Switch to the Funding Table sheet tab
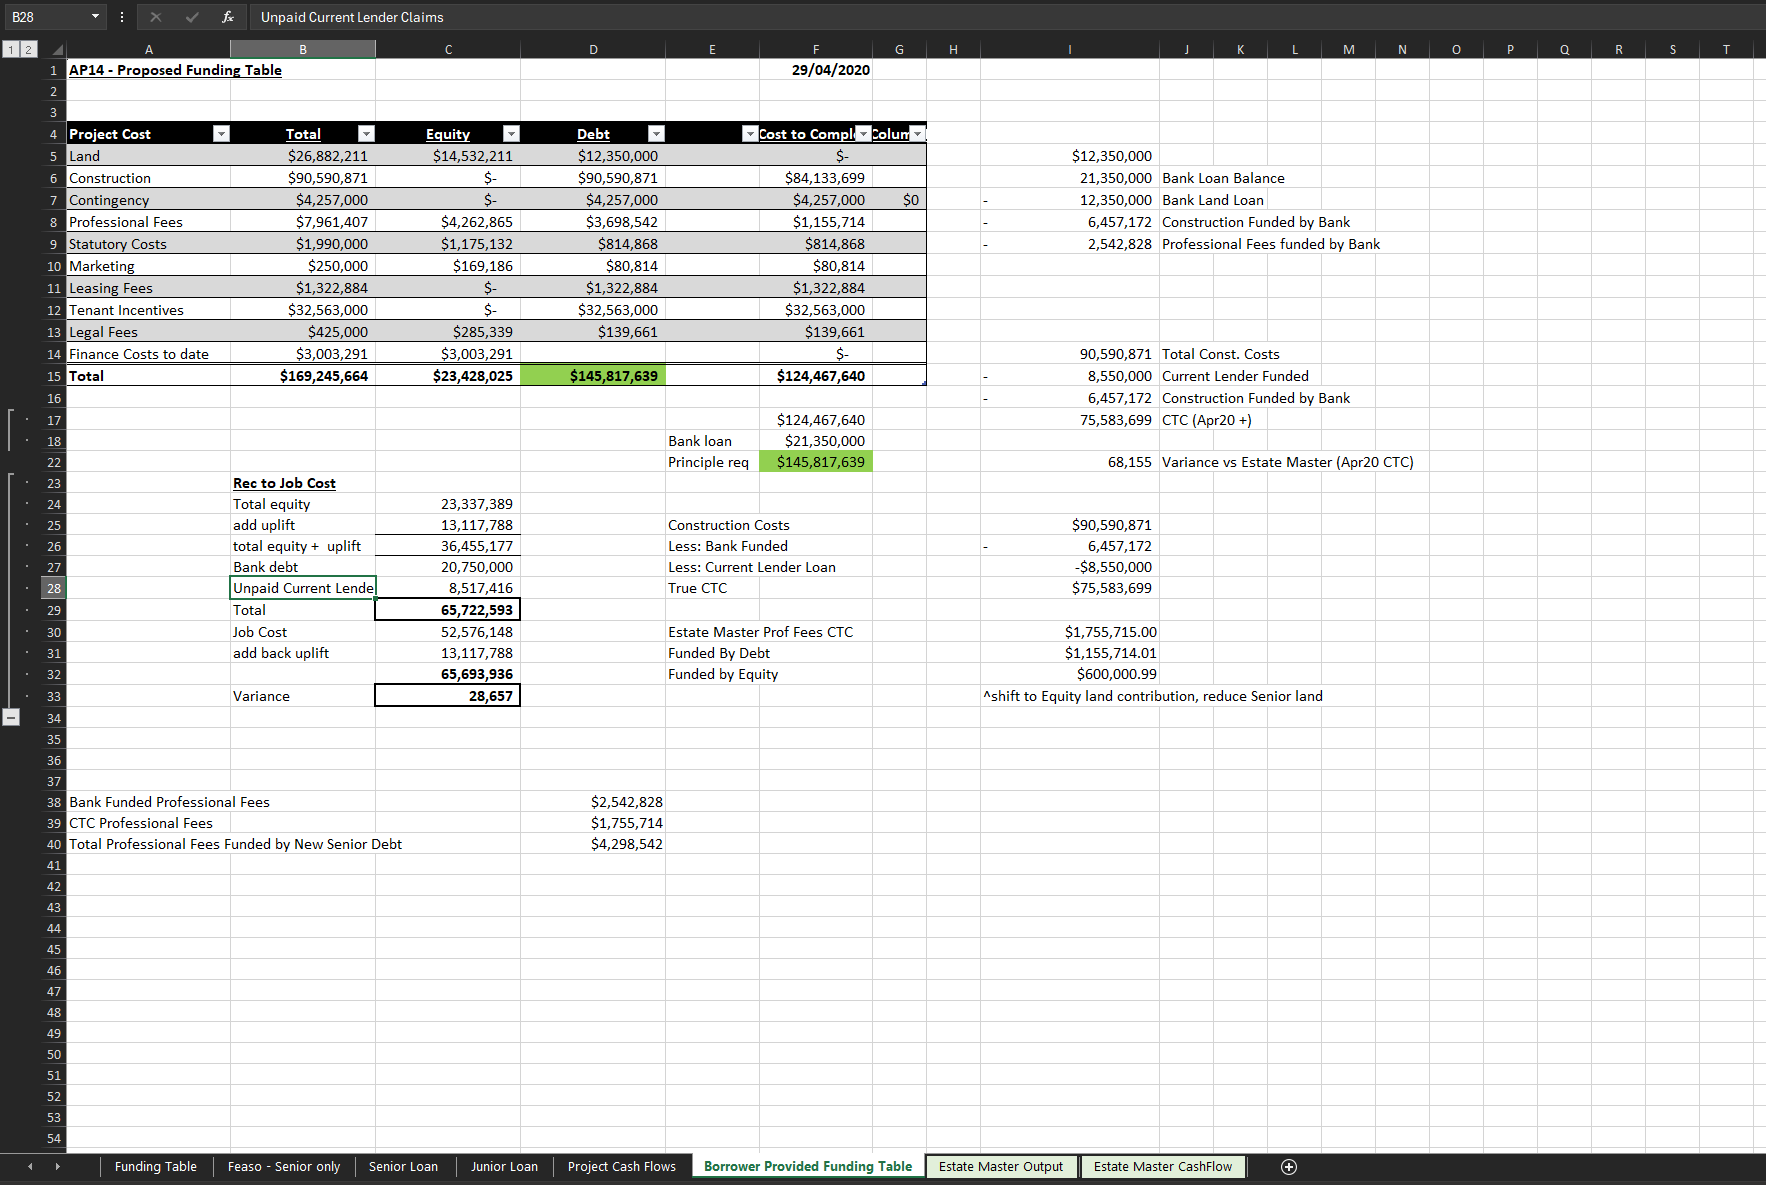Image resolution: width=1766 pixels, height=1185 pixels. coord(156,1167)
